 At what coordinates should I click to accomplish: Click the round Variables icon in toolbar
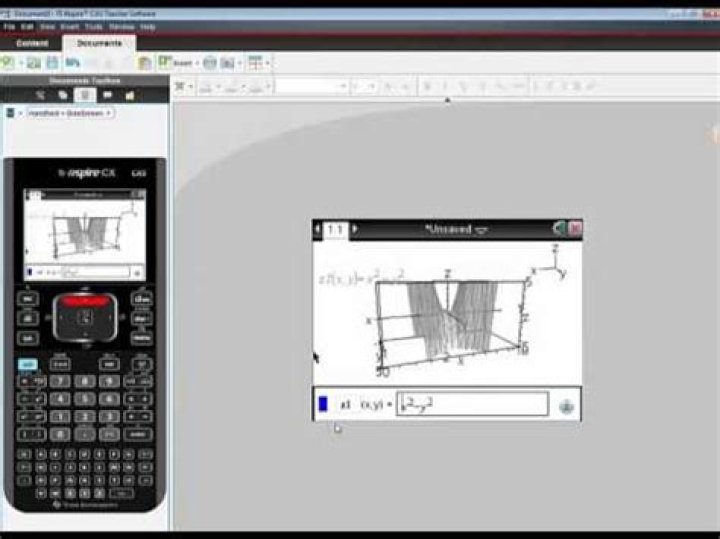[x=209, y=63]
